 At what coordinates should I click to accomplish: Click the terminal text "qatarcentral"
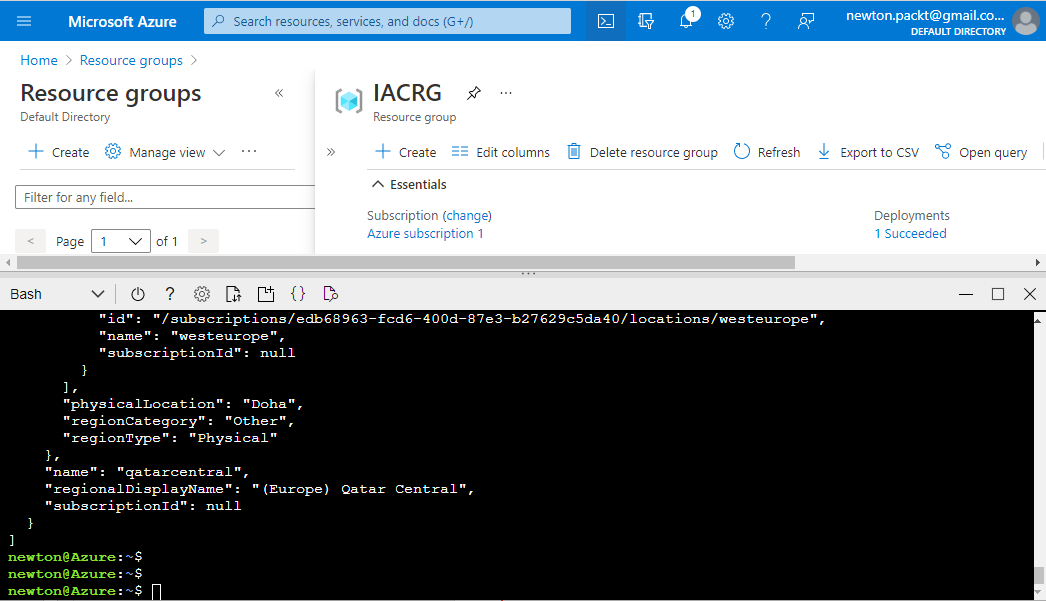(178, 472)
